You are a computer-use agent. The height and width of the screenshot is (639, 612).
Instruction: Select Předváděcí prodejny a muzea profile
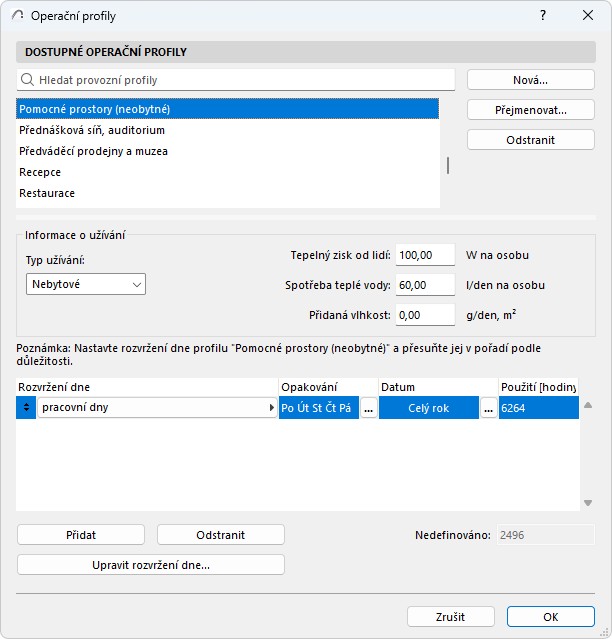228,151
